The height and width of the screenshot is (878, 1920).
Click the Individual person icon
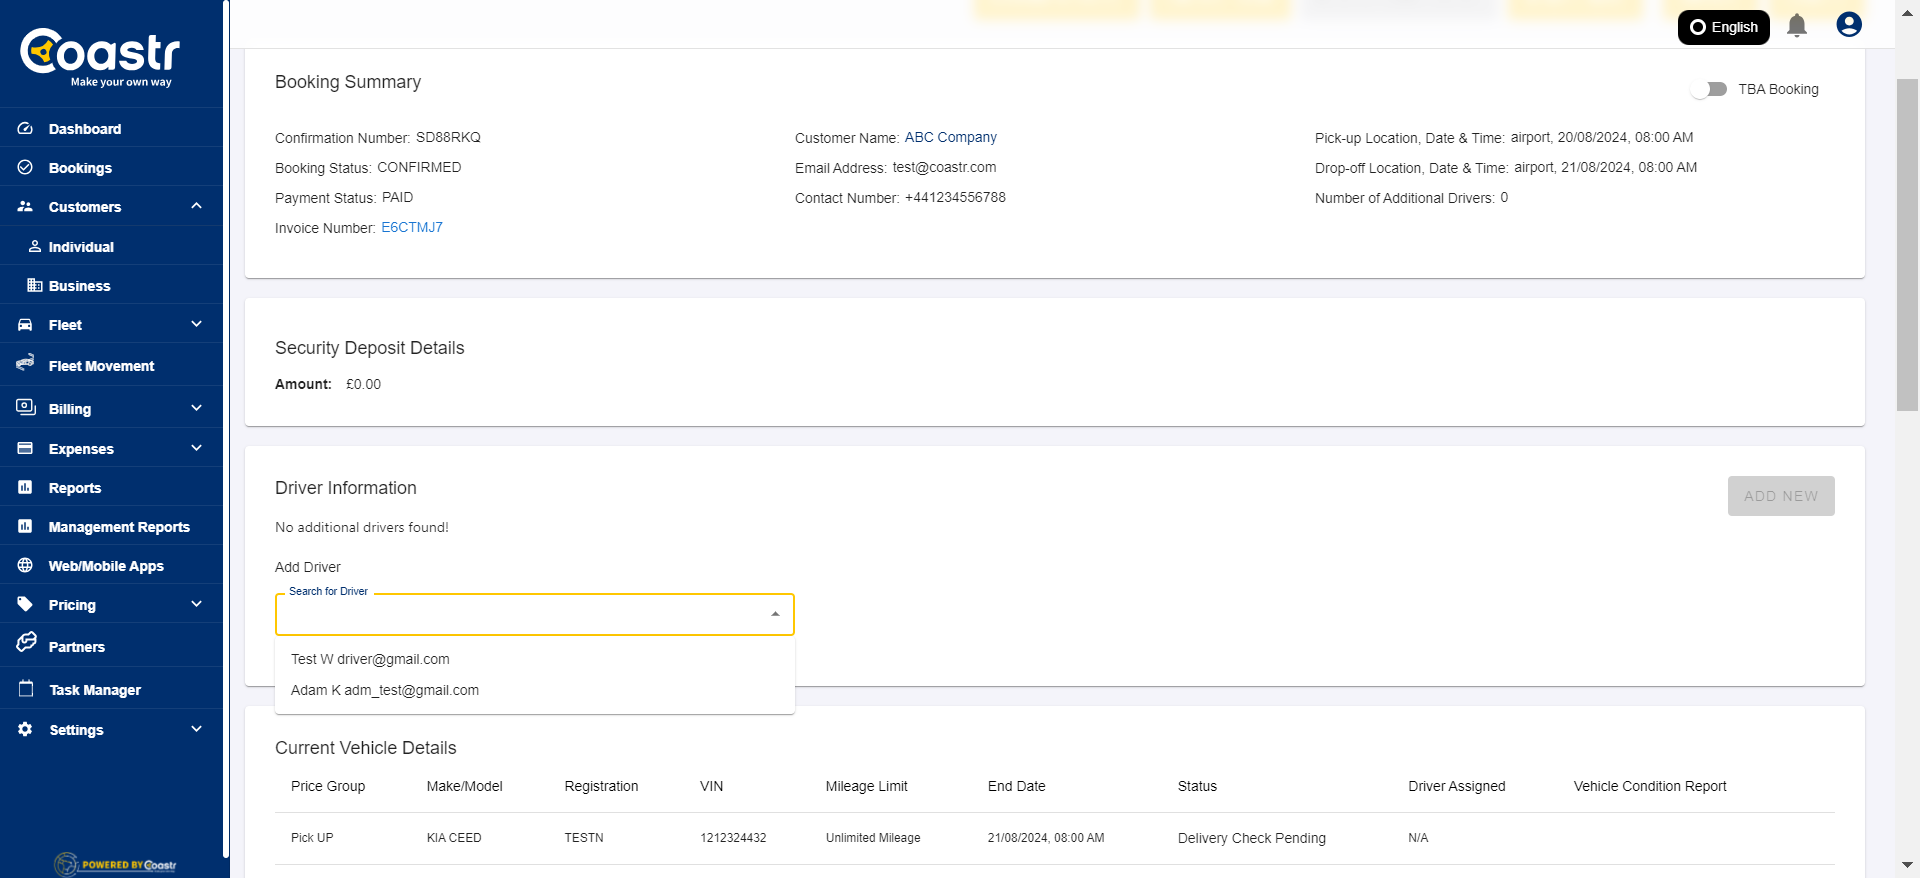35,246
